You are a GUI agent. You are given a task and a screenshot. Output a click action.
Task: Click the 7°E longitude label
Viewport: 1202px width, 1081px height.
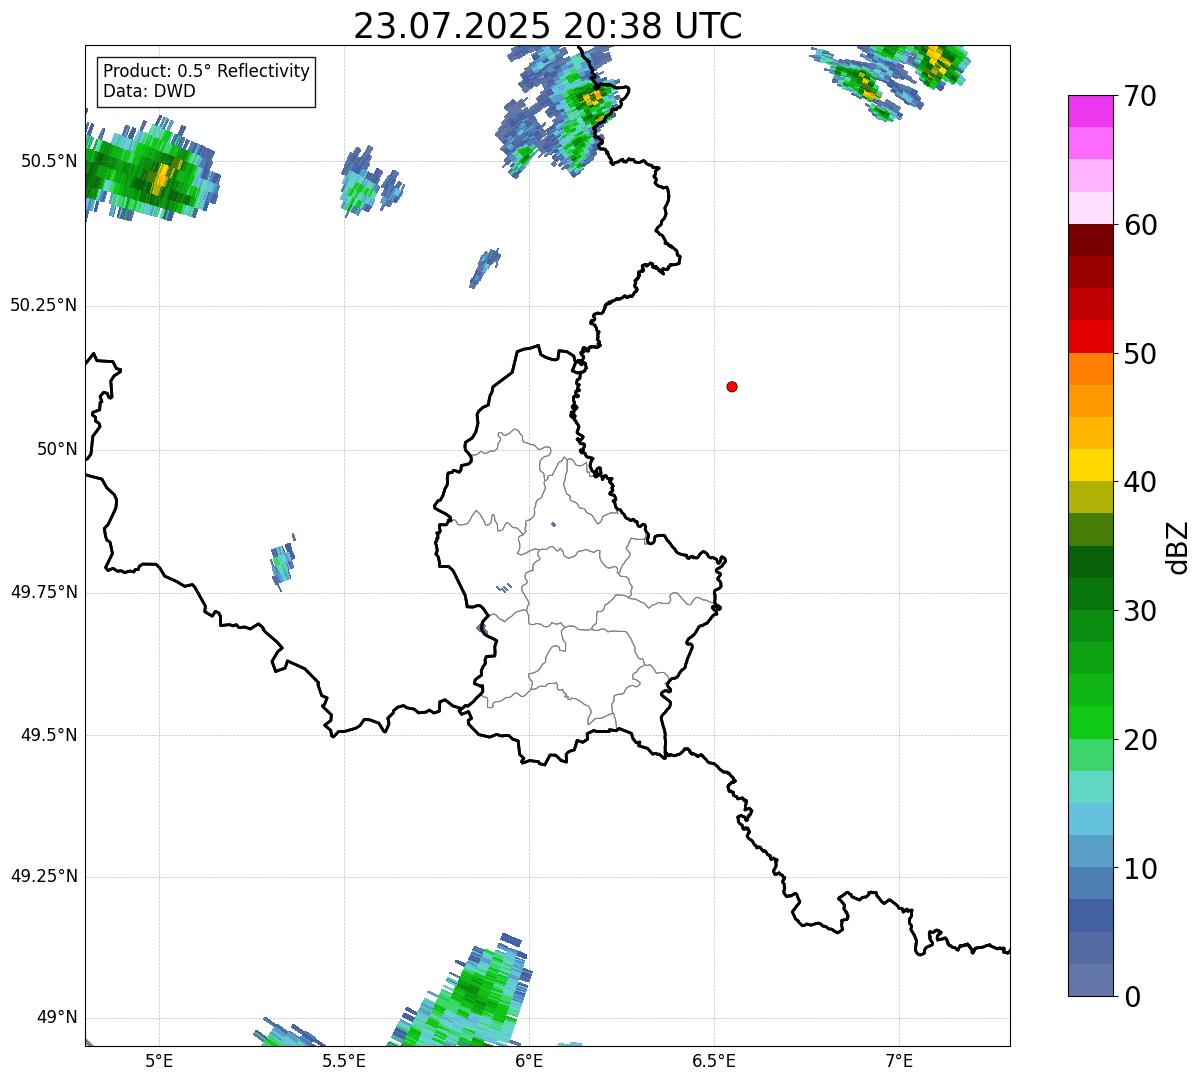899,1061
